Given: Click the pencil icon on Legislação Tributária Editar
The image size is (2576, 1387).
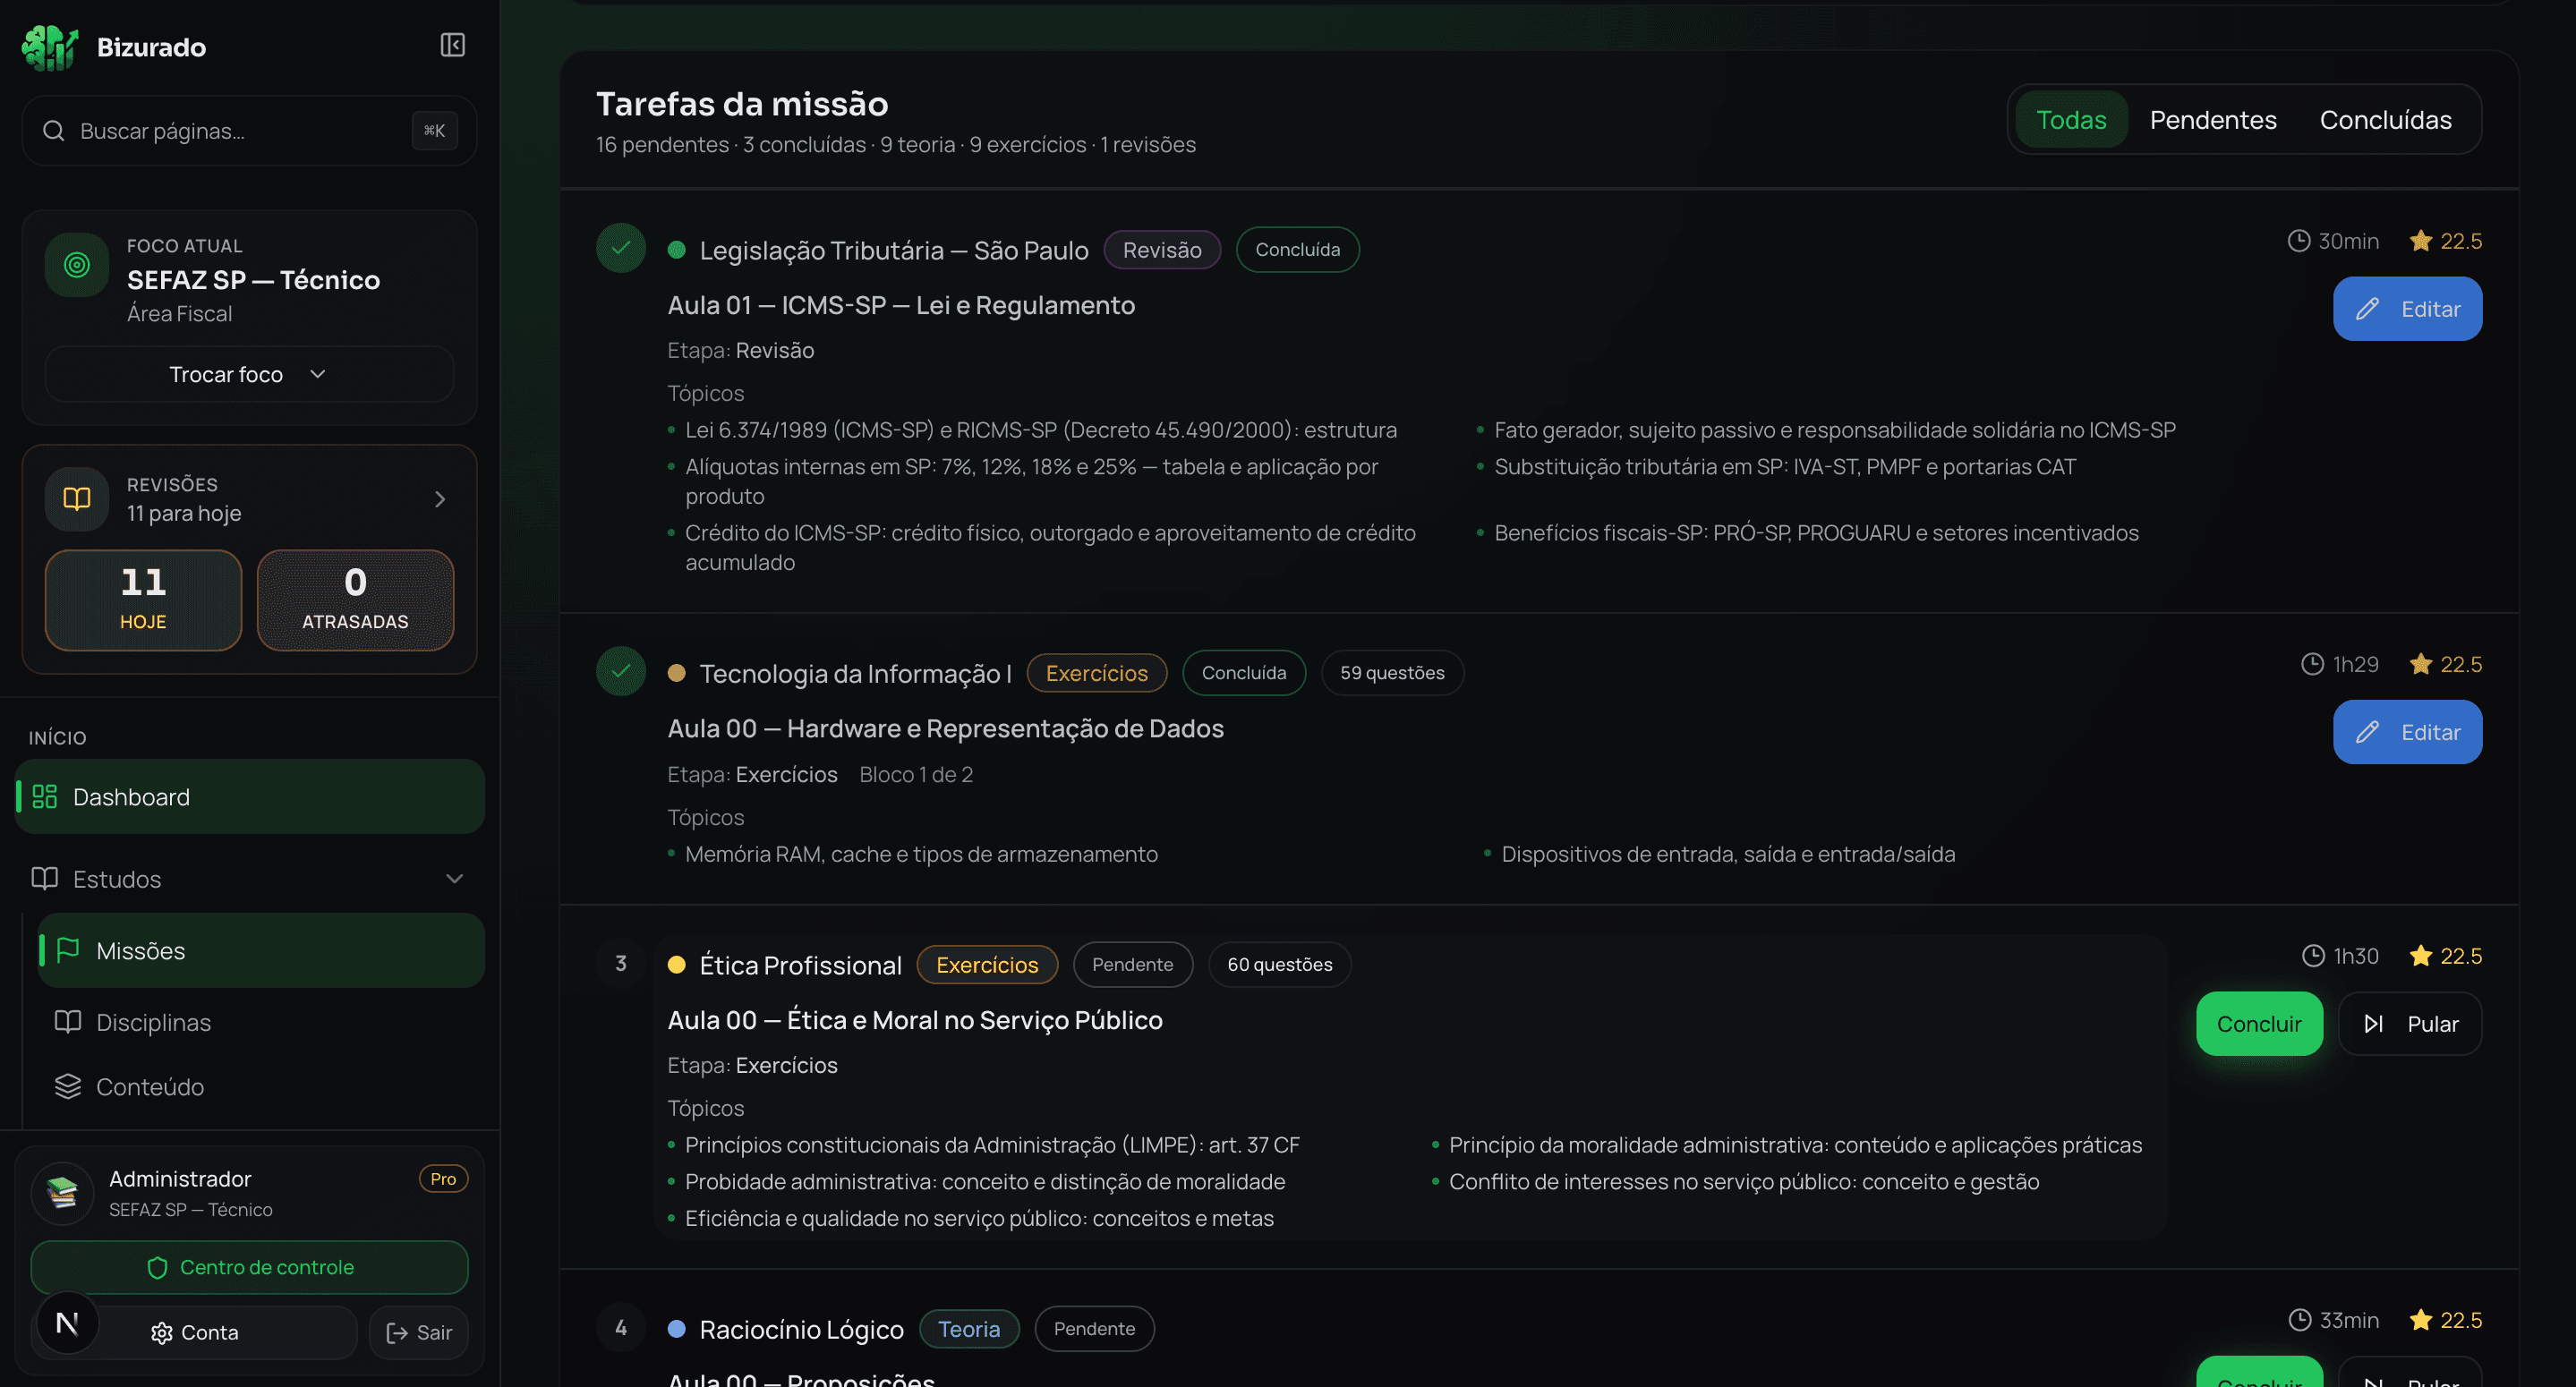Looking at the screenshot, I should click(x=2367, y=309).
